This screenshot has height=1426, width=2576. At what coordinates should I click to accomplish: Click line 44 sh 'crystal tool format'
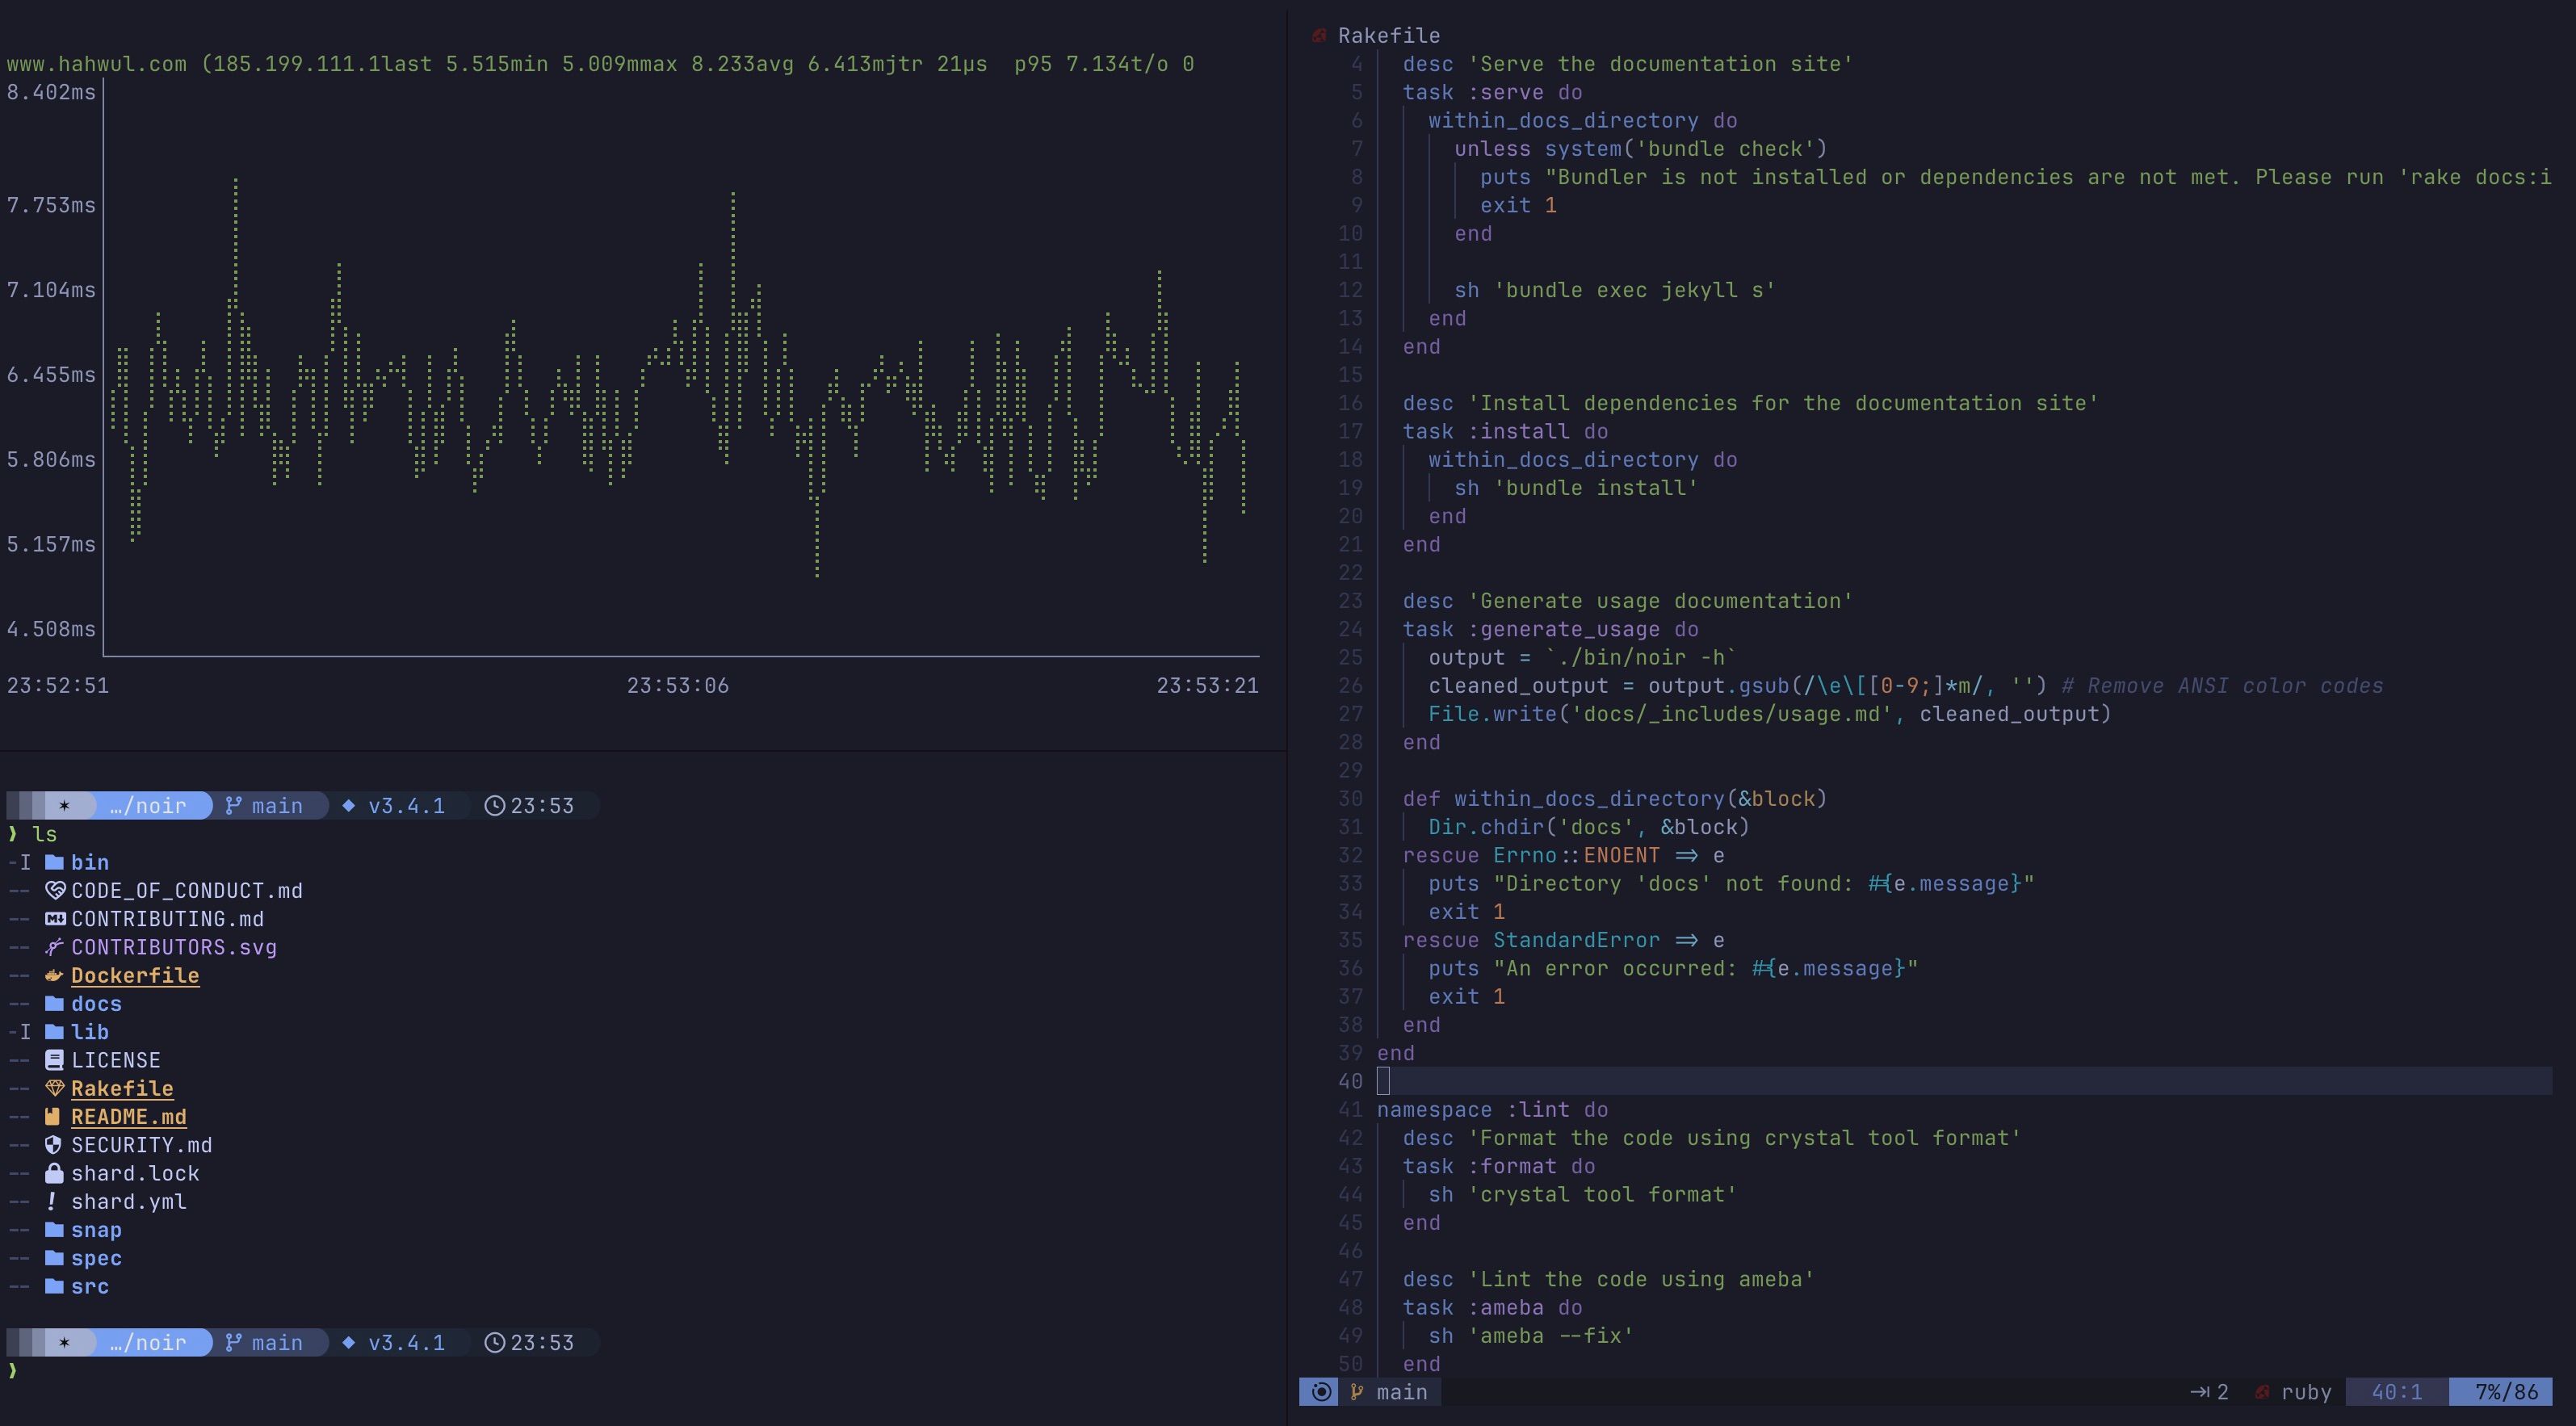[x=1583, y=1194]
